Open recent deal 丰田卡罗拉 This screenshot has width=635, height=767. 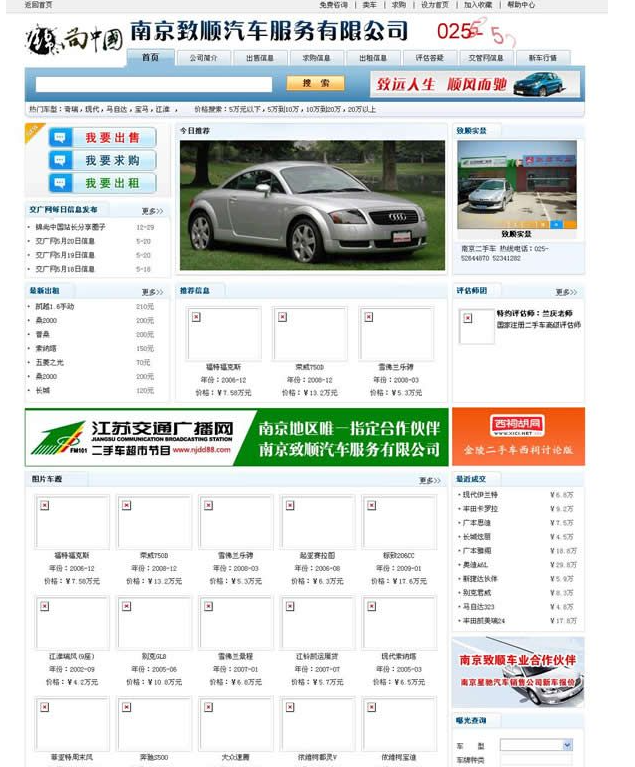480,509
